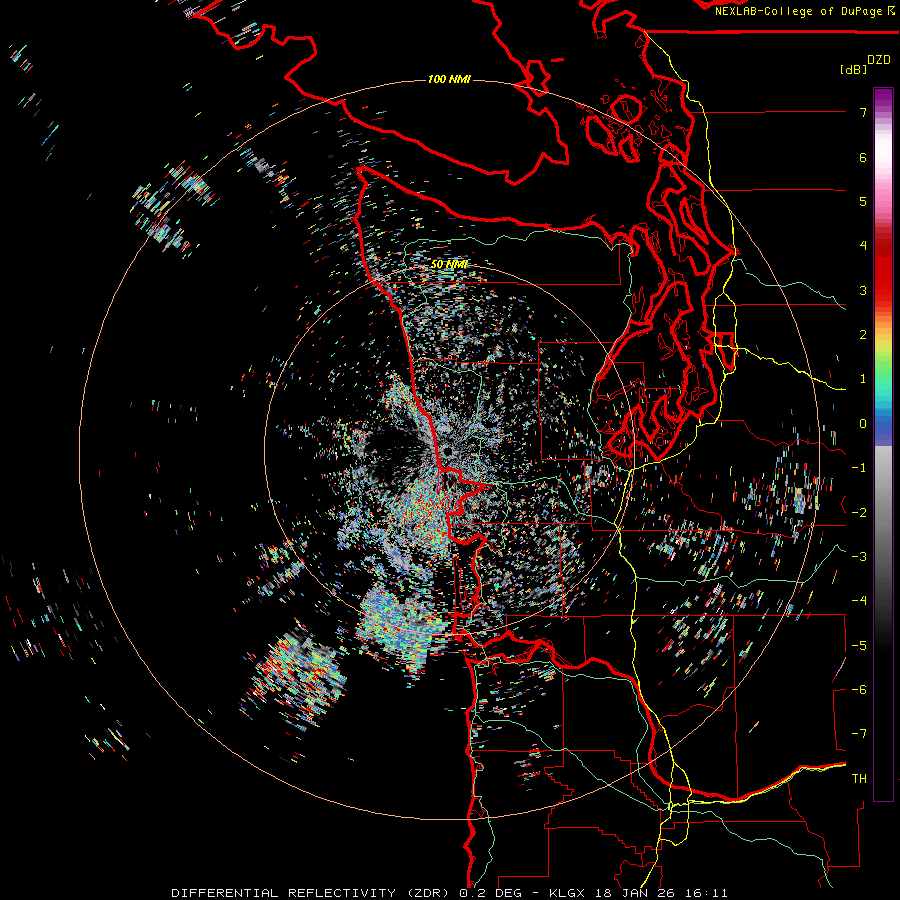Click the KLGX radar site identifier
The height and width of the screenshot is (900, 900).
[567, 893]
